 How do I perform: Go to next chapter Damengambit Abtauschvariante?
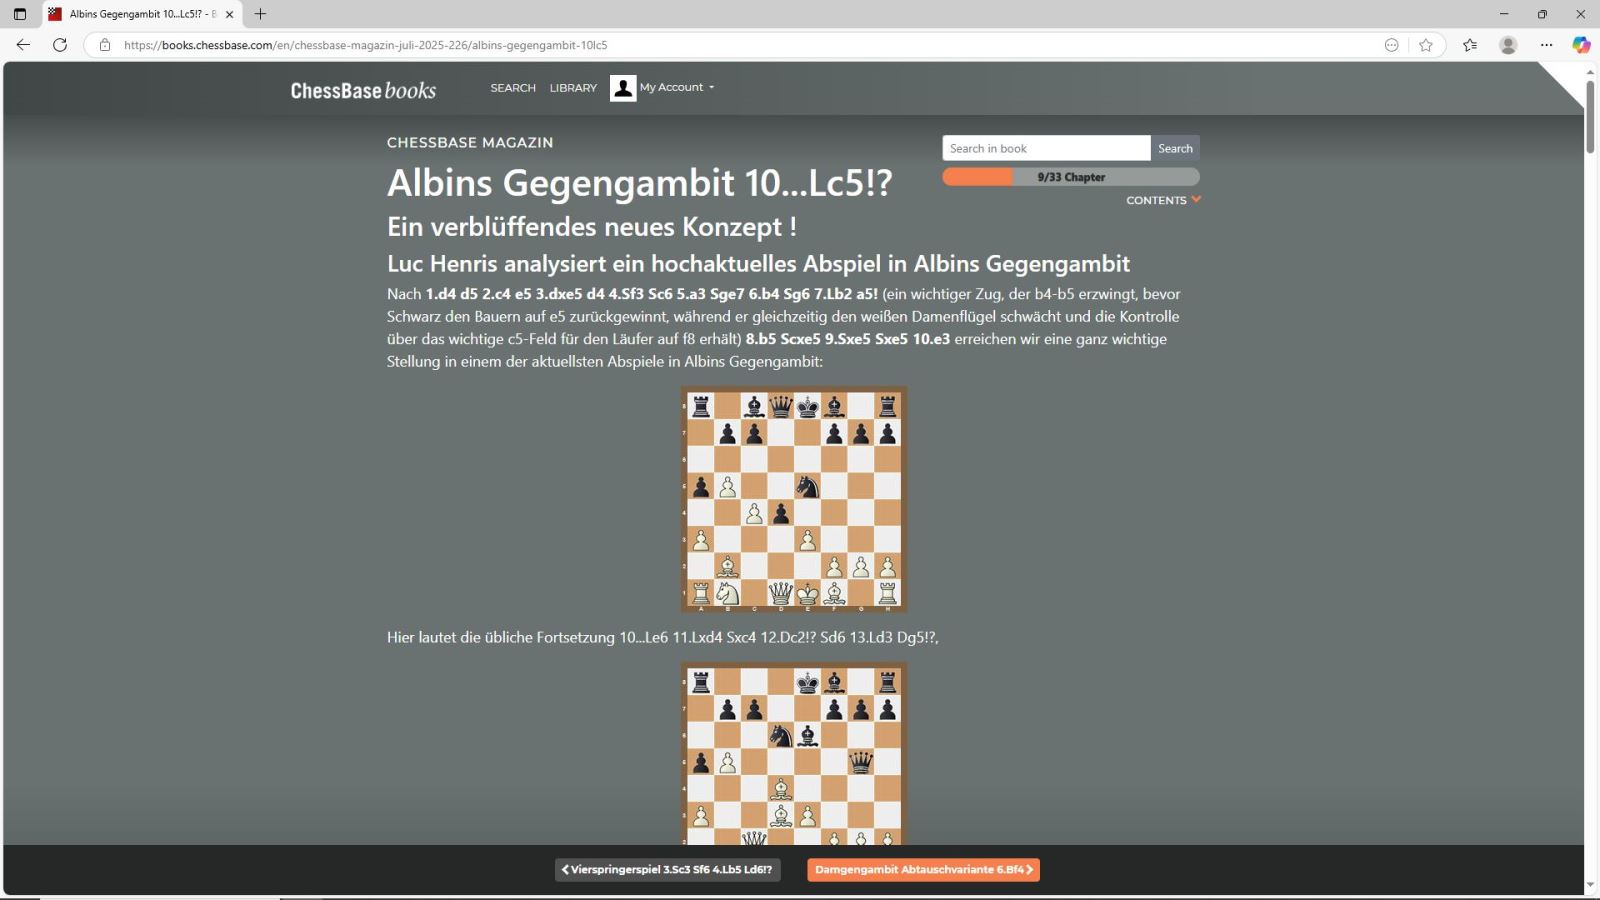pyautogui.click(x=923, y=870)
